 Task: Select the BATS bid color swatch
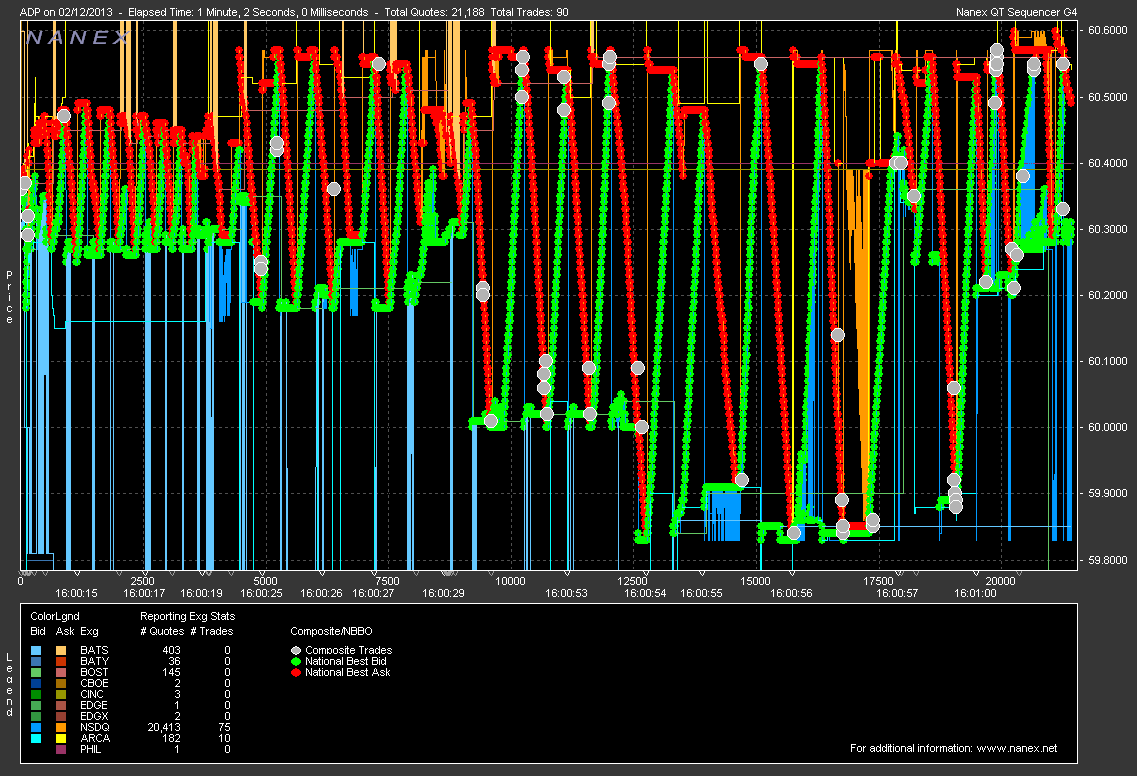tap(36, 651)
